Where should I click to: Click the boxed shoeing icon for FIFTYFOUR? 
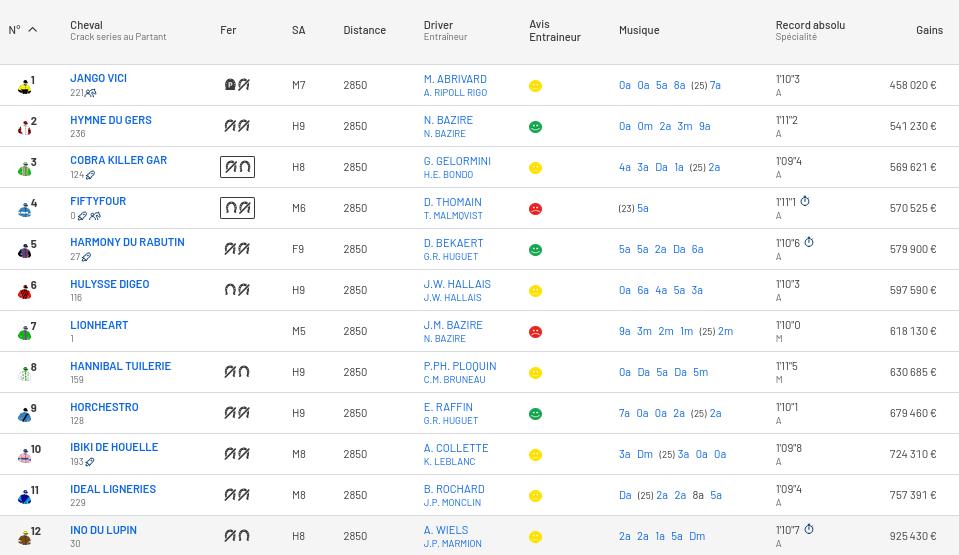pyautogui.click(x=237, y=208)
